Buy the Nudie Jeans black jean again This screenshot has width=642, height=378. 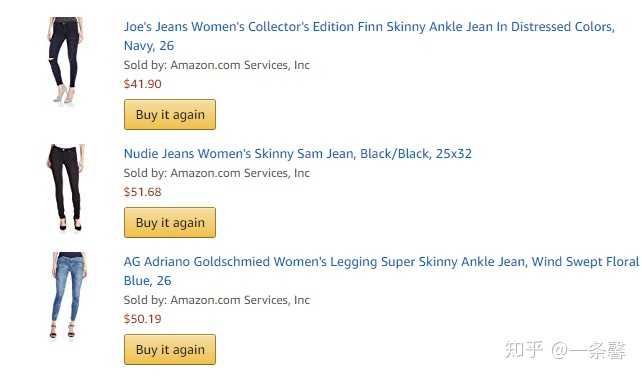[170, 223]
